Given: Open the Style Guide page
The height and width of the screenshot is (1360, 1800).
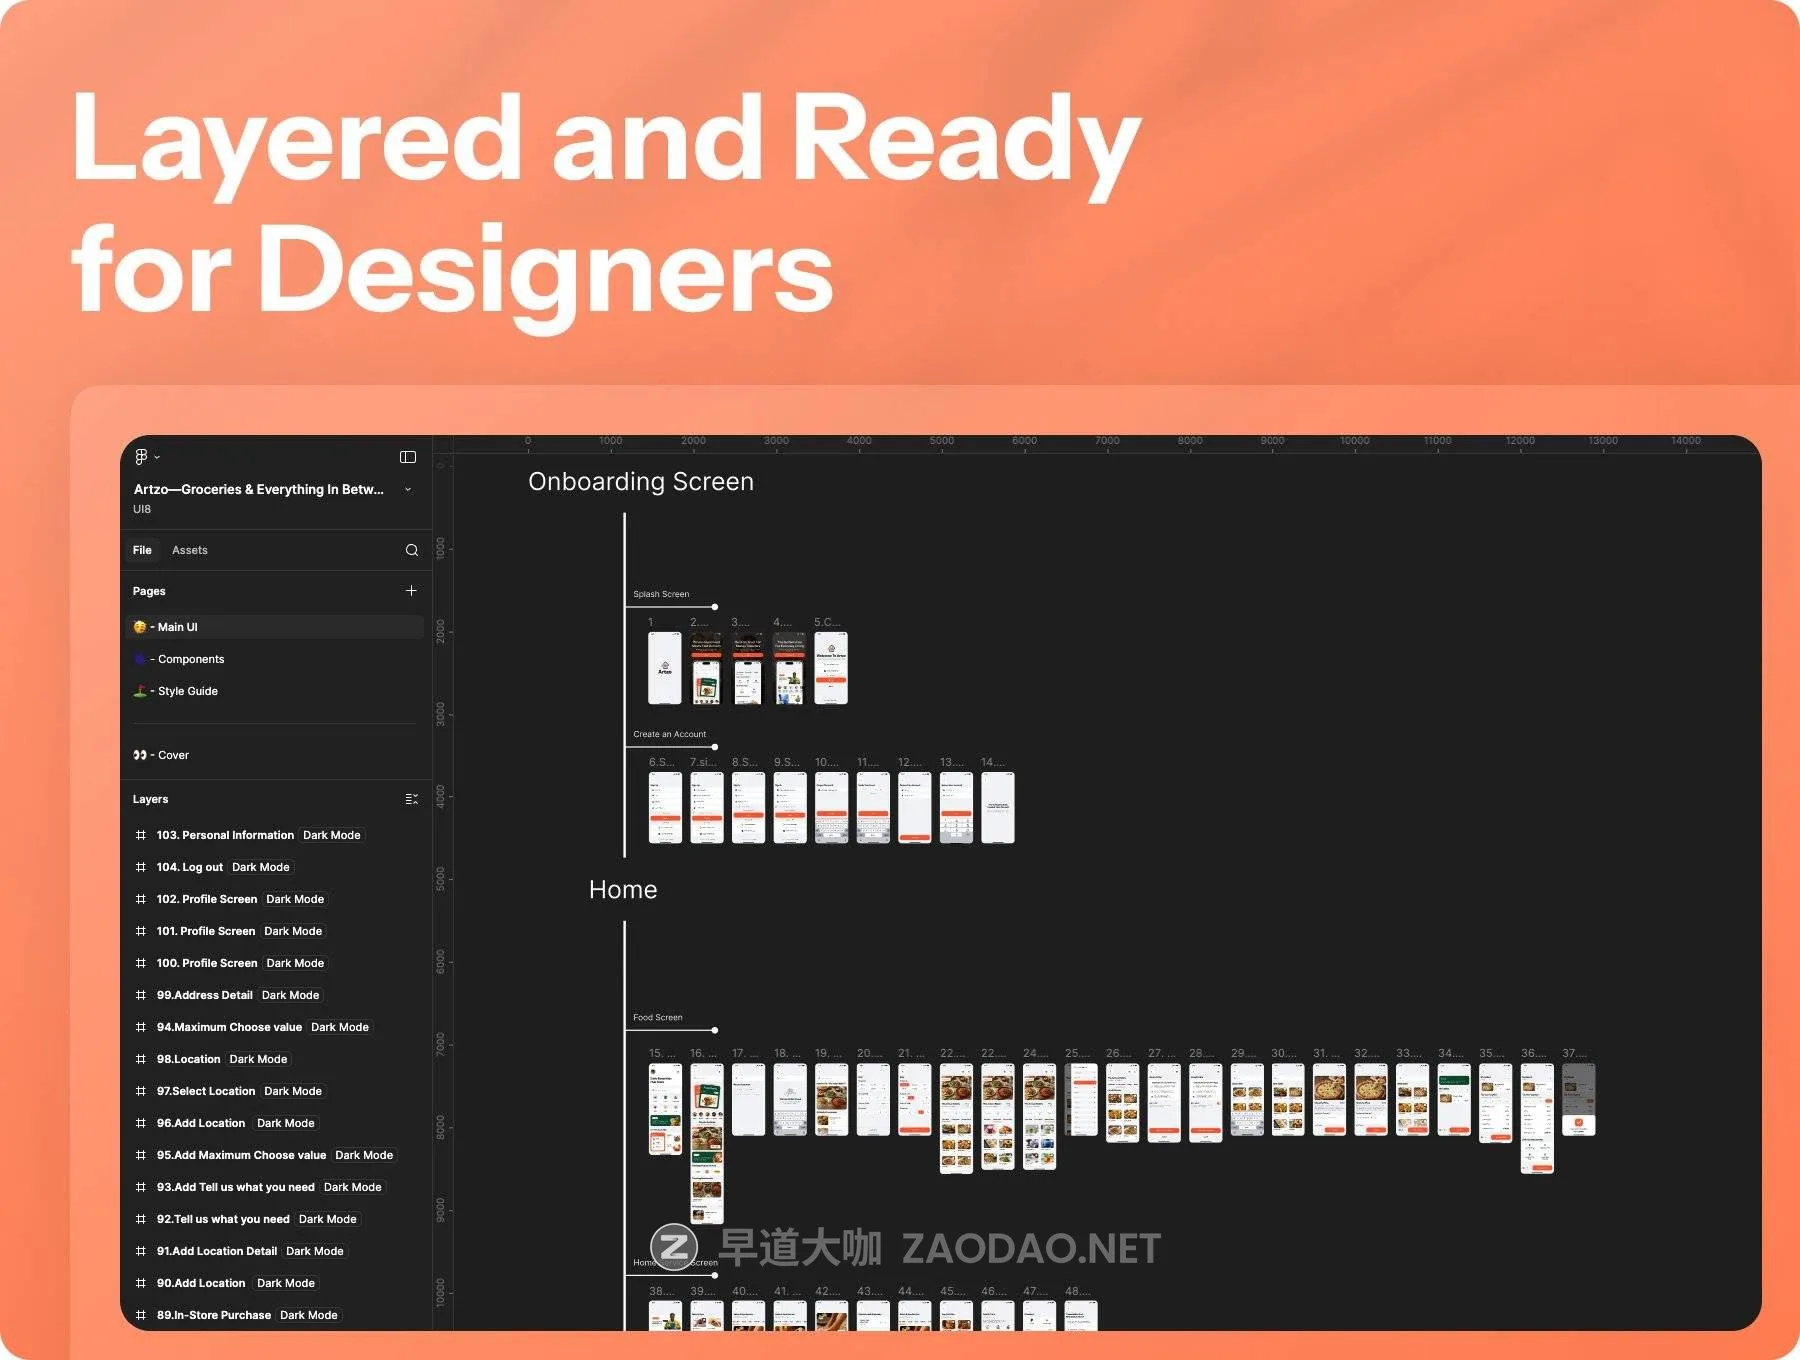Looking at the screenshot, I should coord(187,691).
